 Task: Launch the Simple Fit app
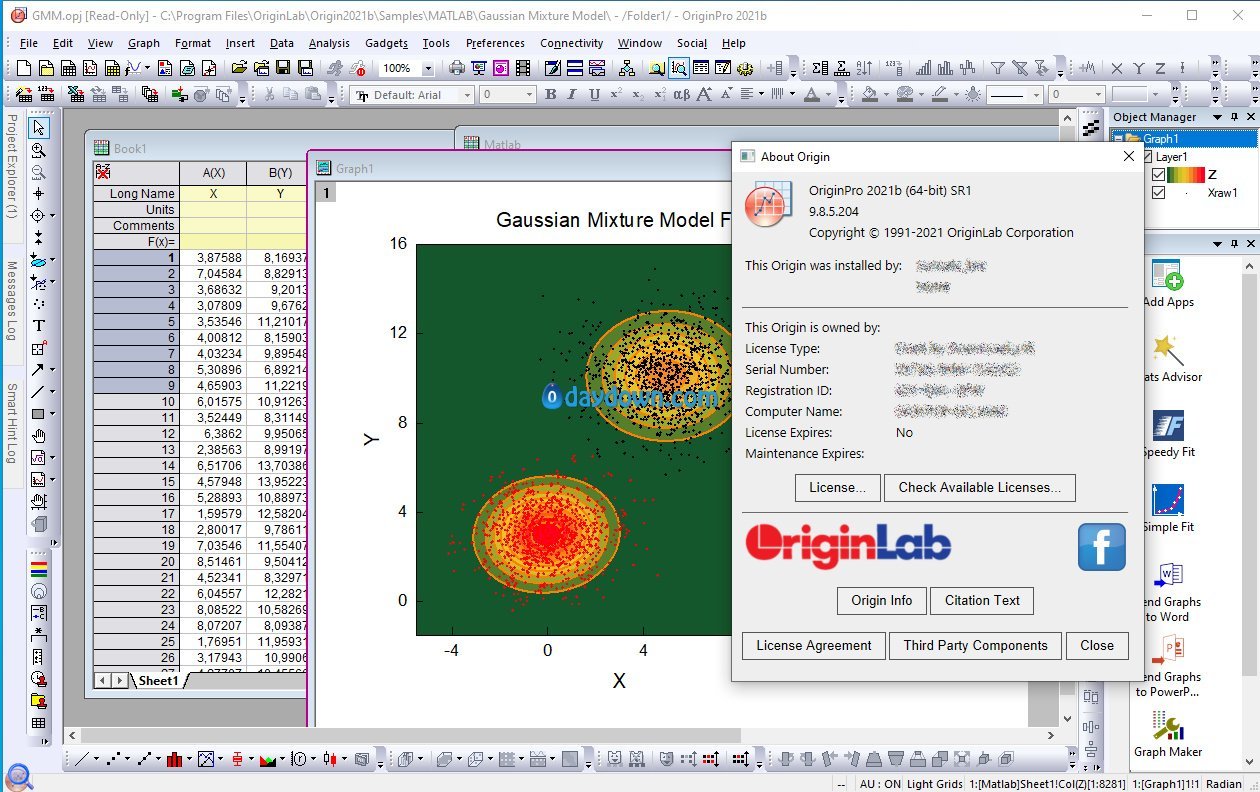[1167, 501]
